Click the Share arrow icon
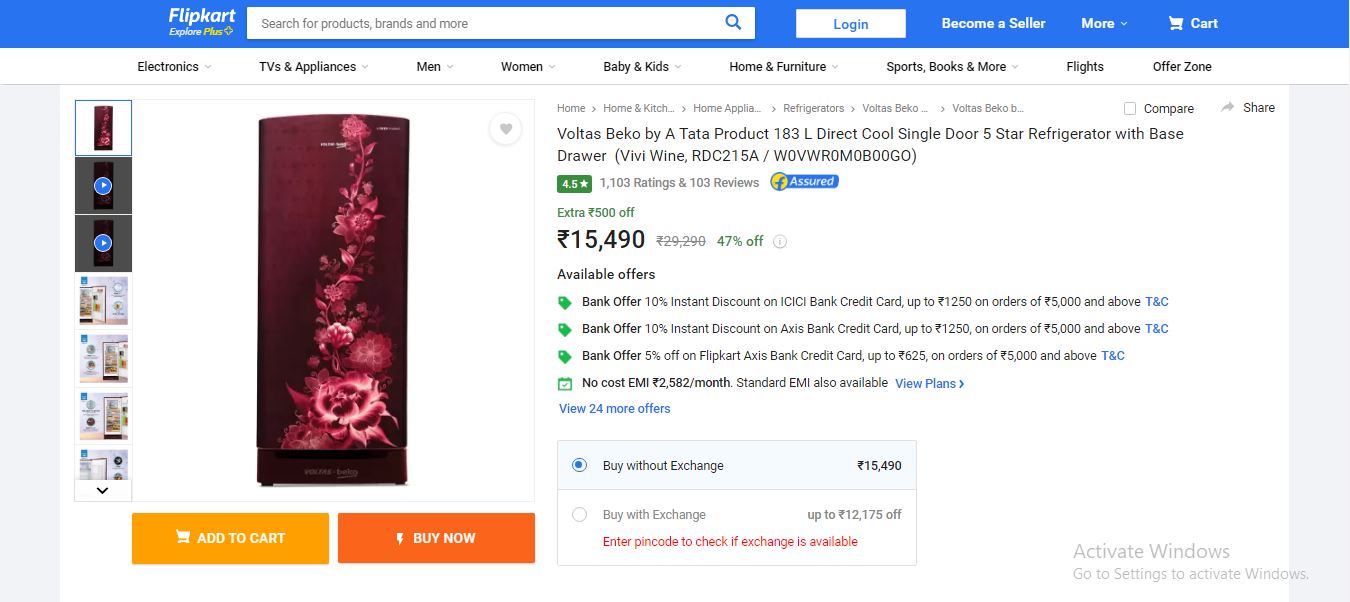 click(x=1227, y=107)
